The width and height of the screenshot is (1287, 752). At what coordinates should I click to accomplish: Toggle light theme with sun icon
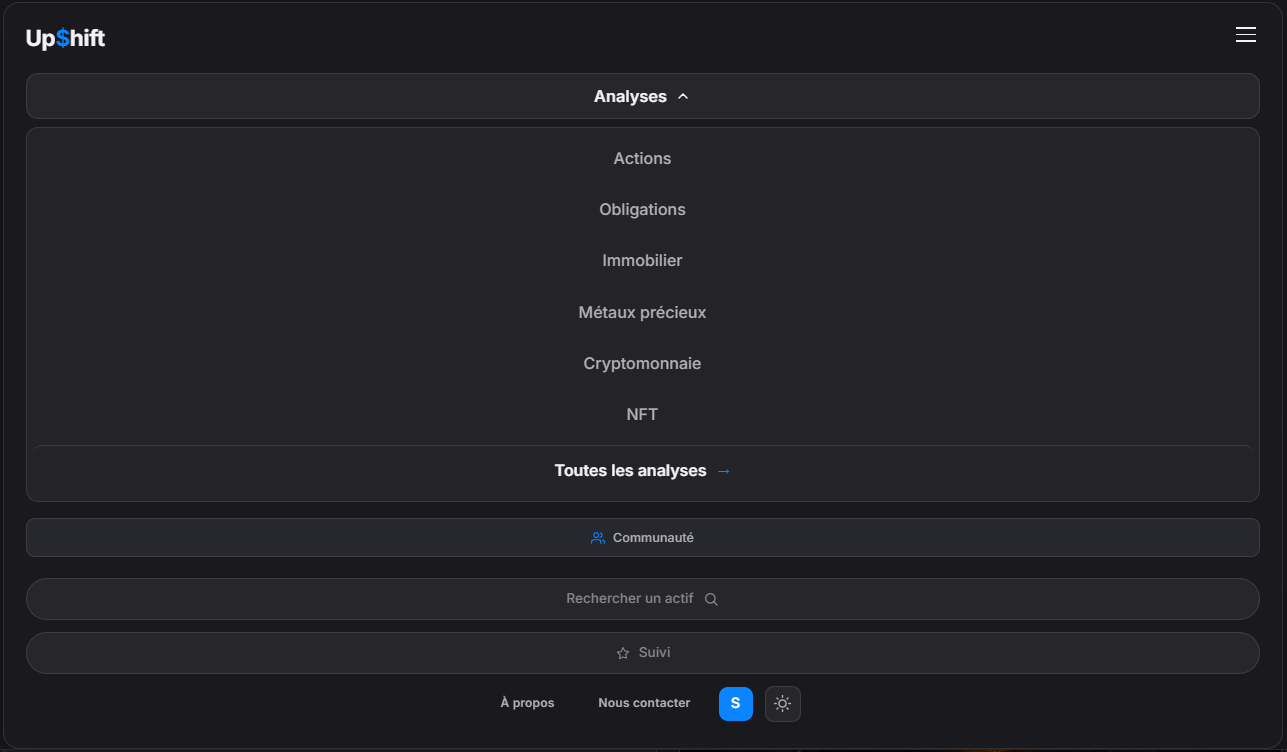tap(782, 704)
